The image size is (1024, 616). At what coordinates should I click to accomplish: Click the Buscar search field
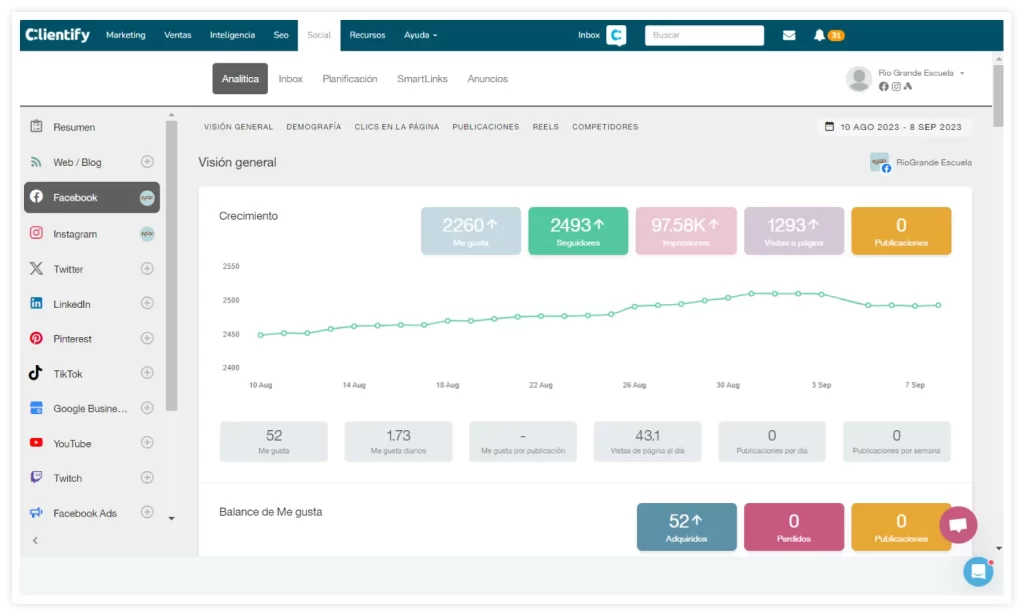pos(704,35)
